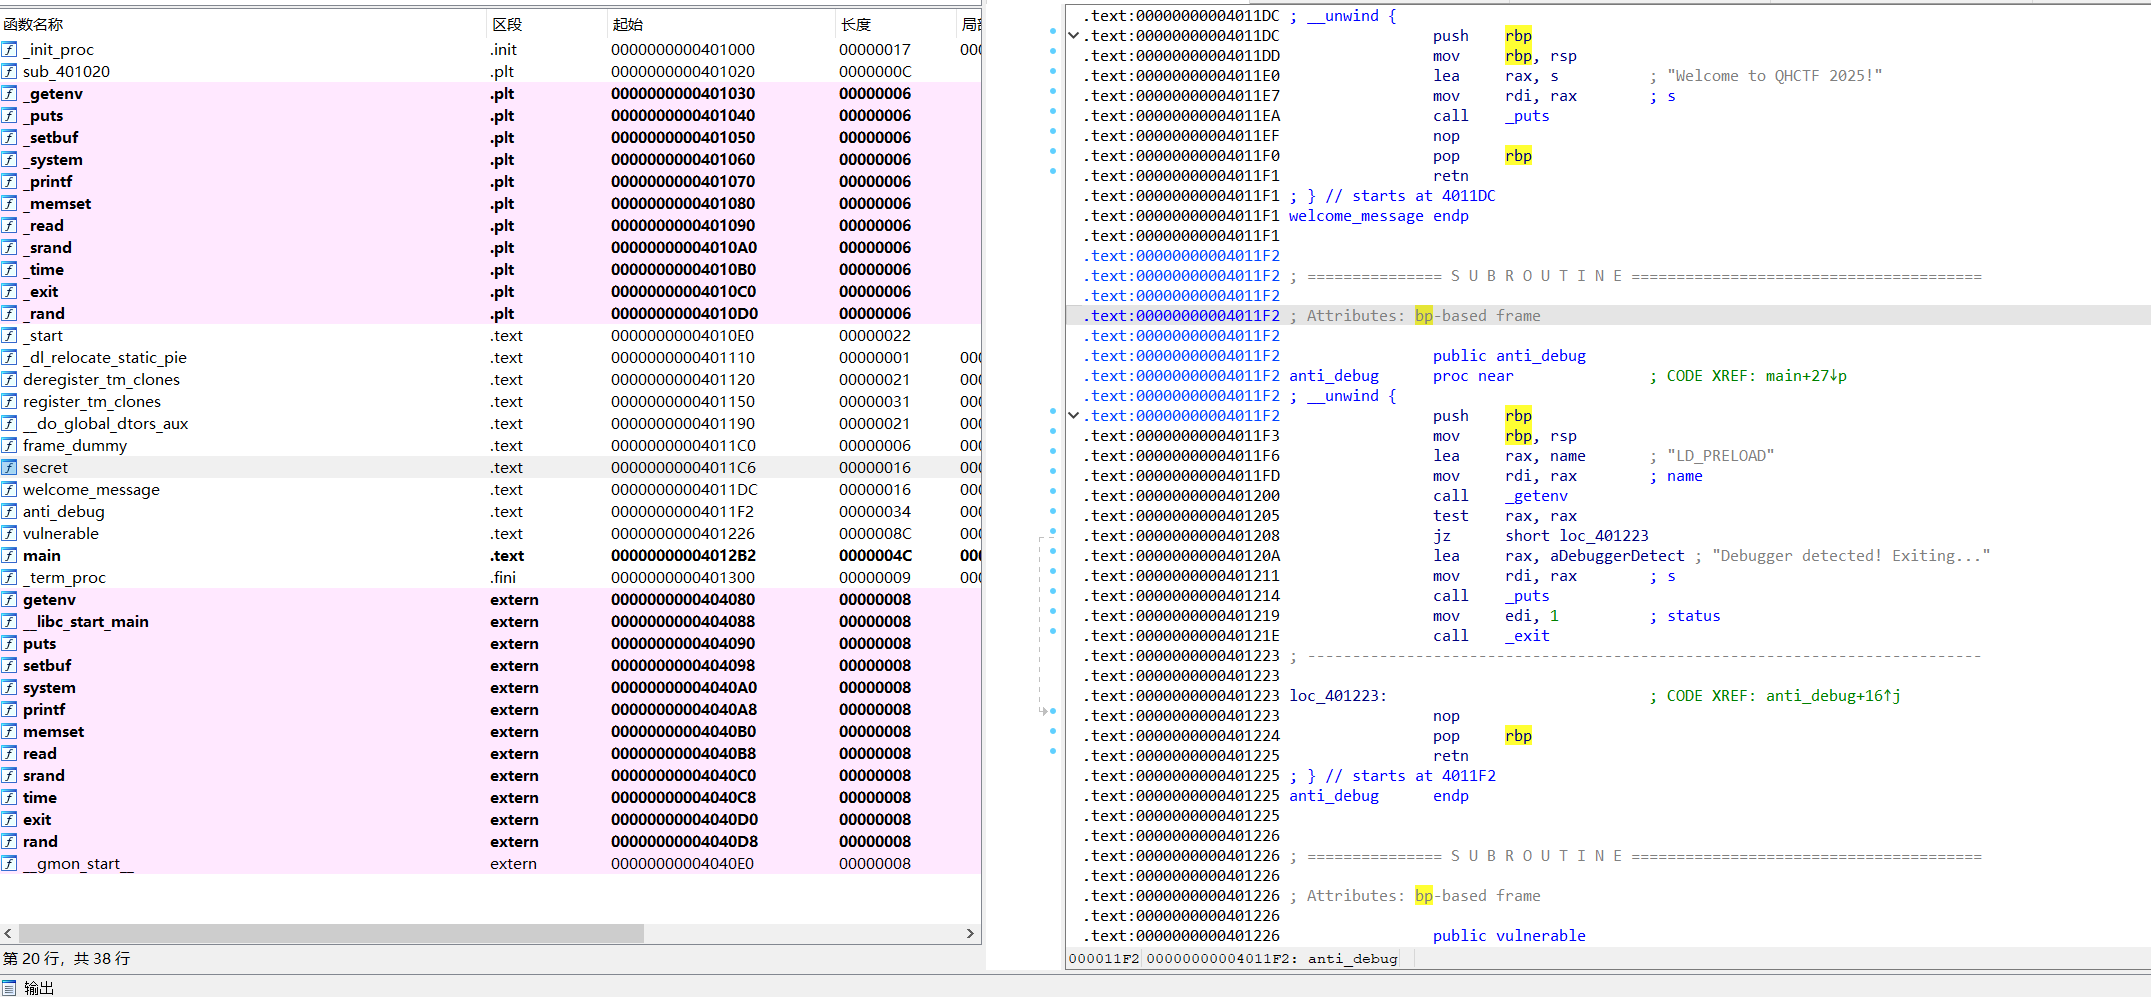Sort functions by 长度 column header
2151x997 pixels.
896,24
